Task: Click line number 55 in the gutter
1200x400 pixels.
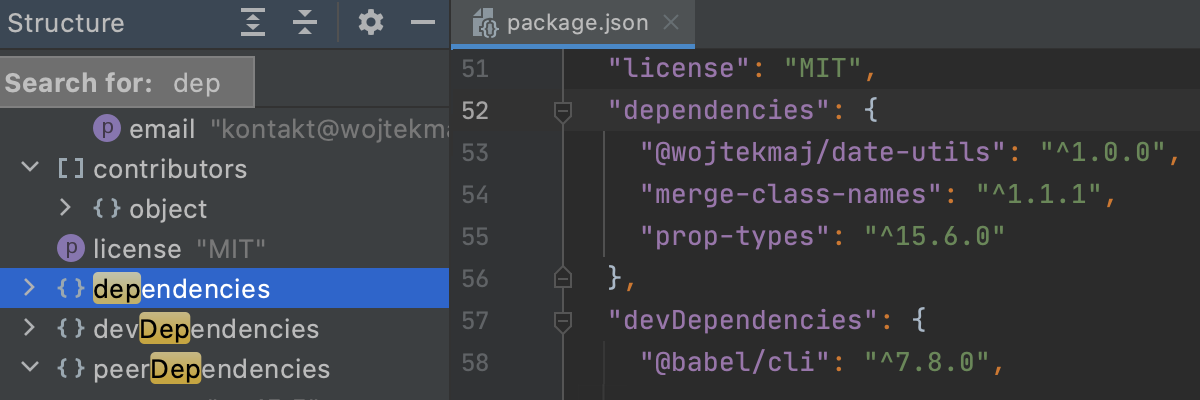Action: tap(476, 236)
